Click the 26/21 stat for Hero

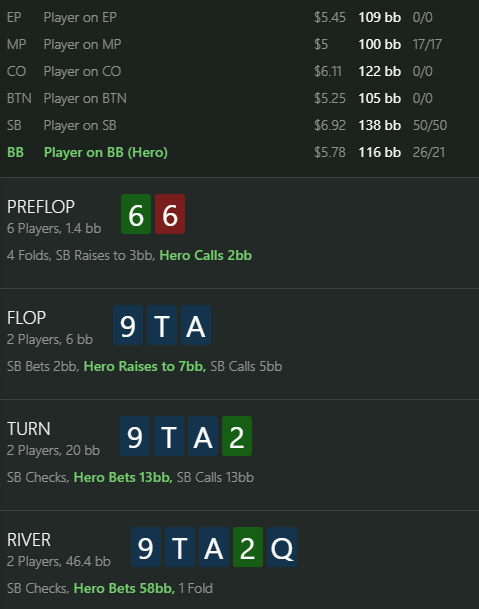(x=429, y=152)
